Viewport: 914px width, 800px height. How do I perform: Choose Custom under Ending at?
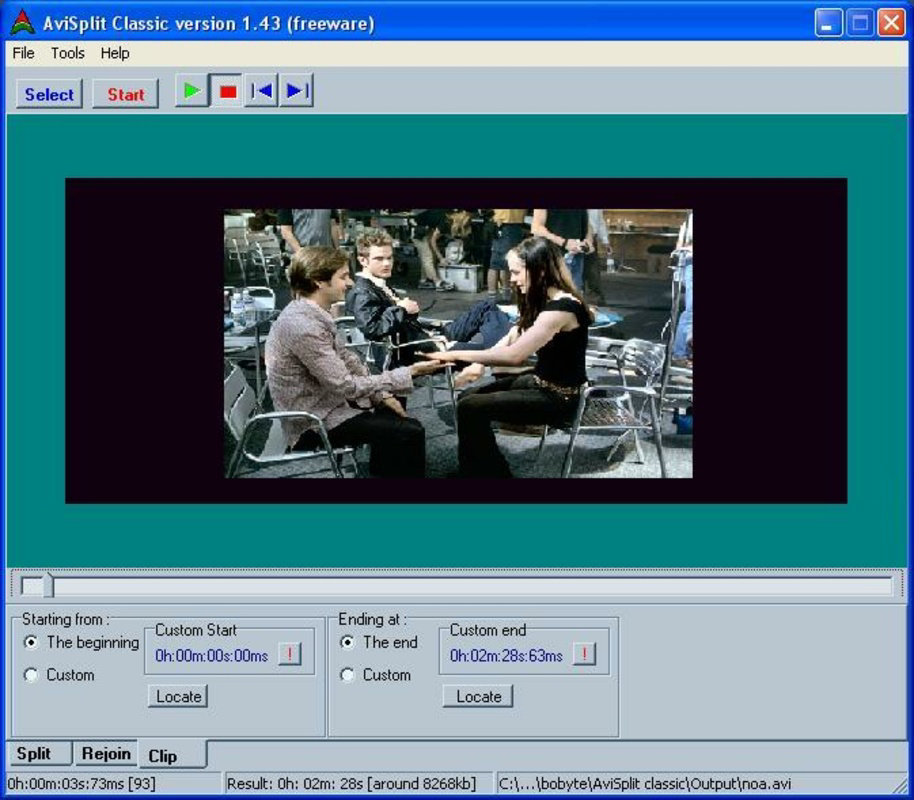coord(375,675)
